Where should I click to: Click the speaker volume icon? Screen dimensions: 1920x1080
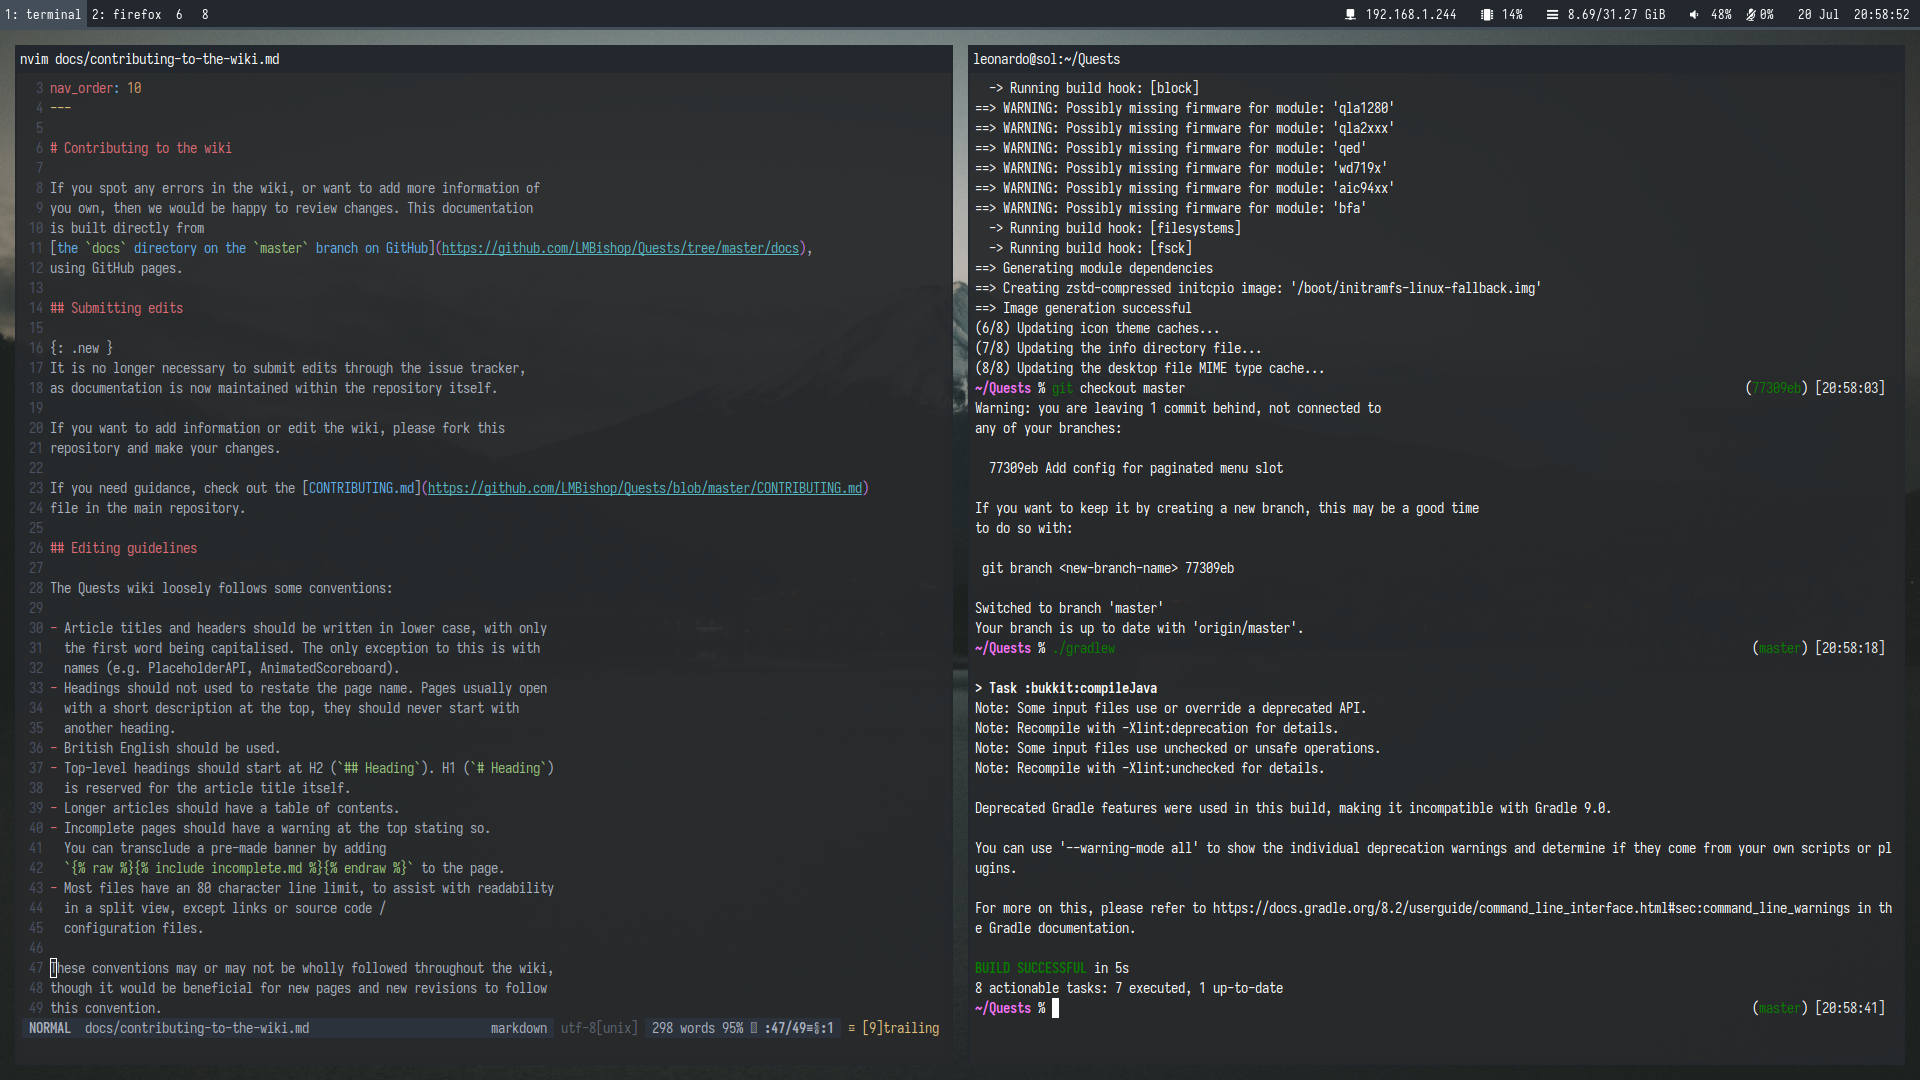(x=1694, y=15)
